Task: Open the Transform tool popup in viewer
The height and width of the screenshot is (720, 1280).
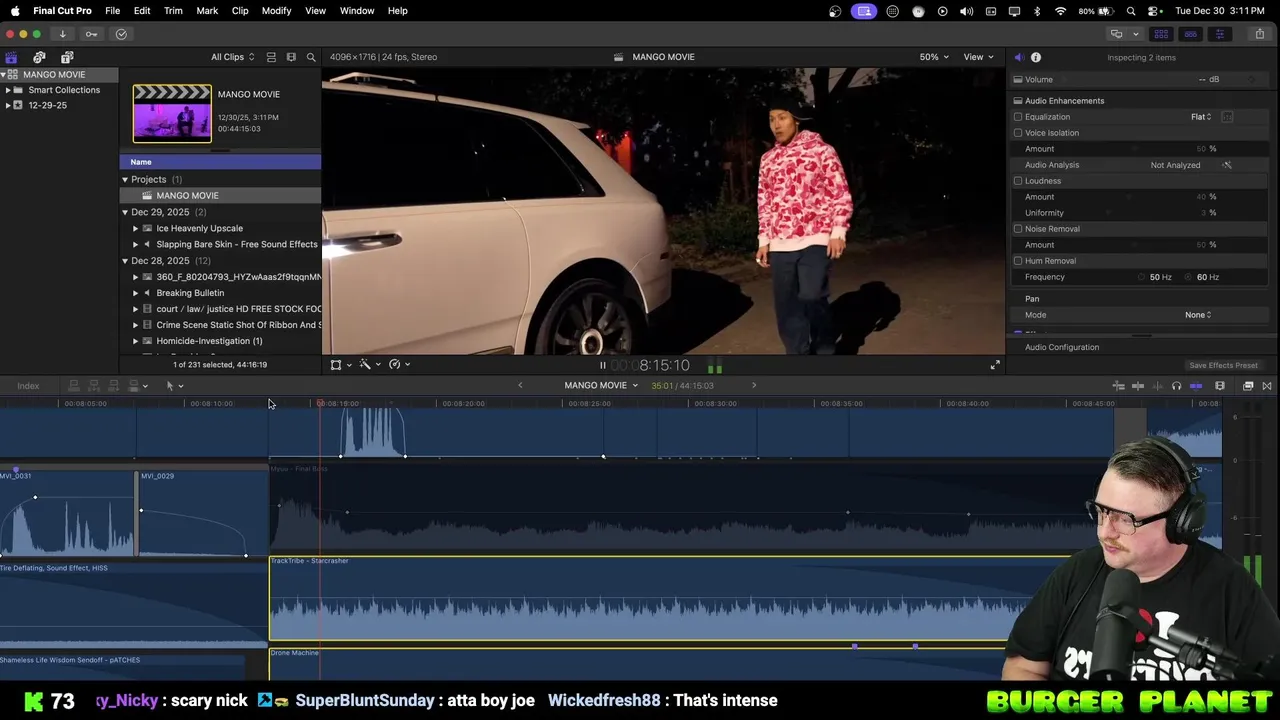Action: [340, 365]
